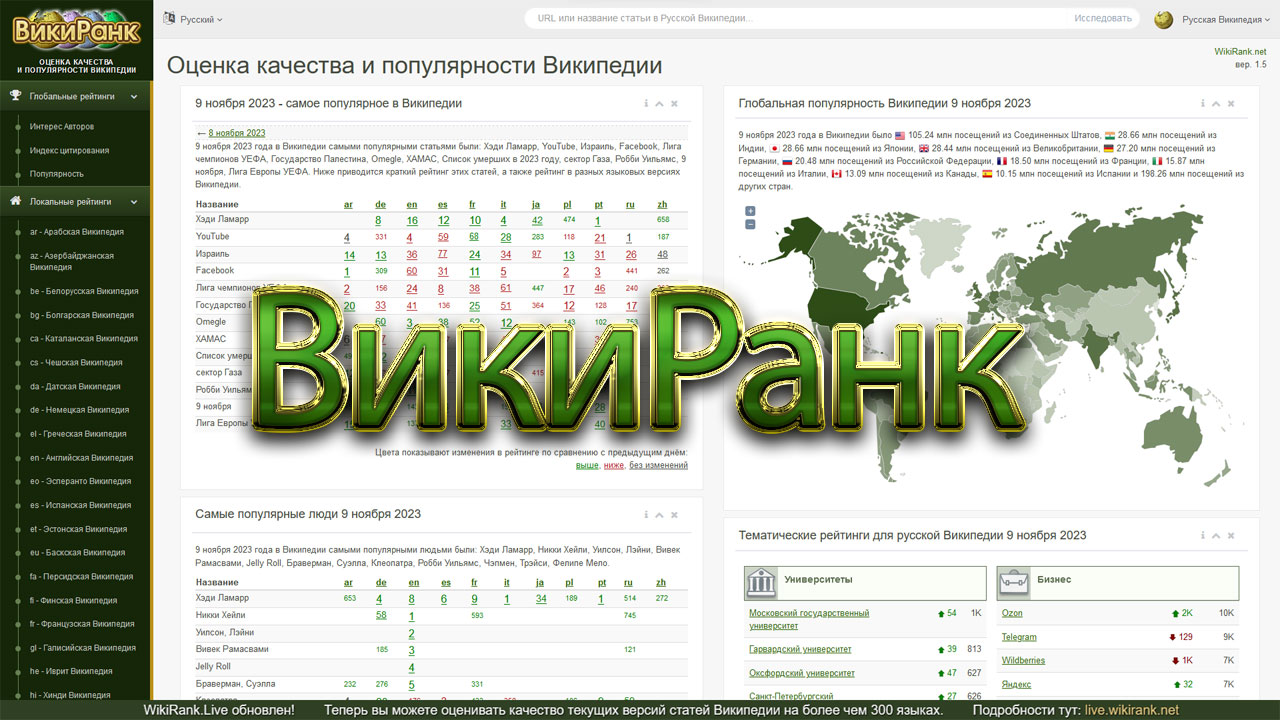Open the Ozon link under Бизнес
The height and width of the screenshot is (720, 1280).
coord(1012,613)
